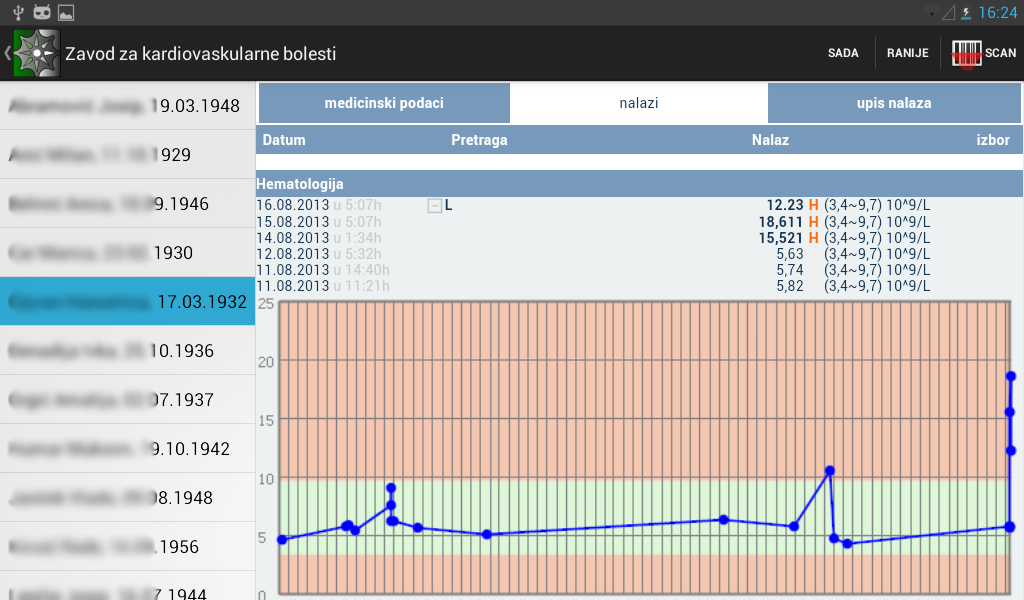Image resolution: width=1024 pixels, height=600 pixels.
Task: Tap the Android debug notification icon
Action: coord(41,13)
